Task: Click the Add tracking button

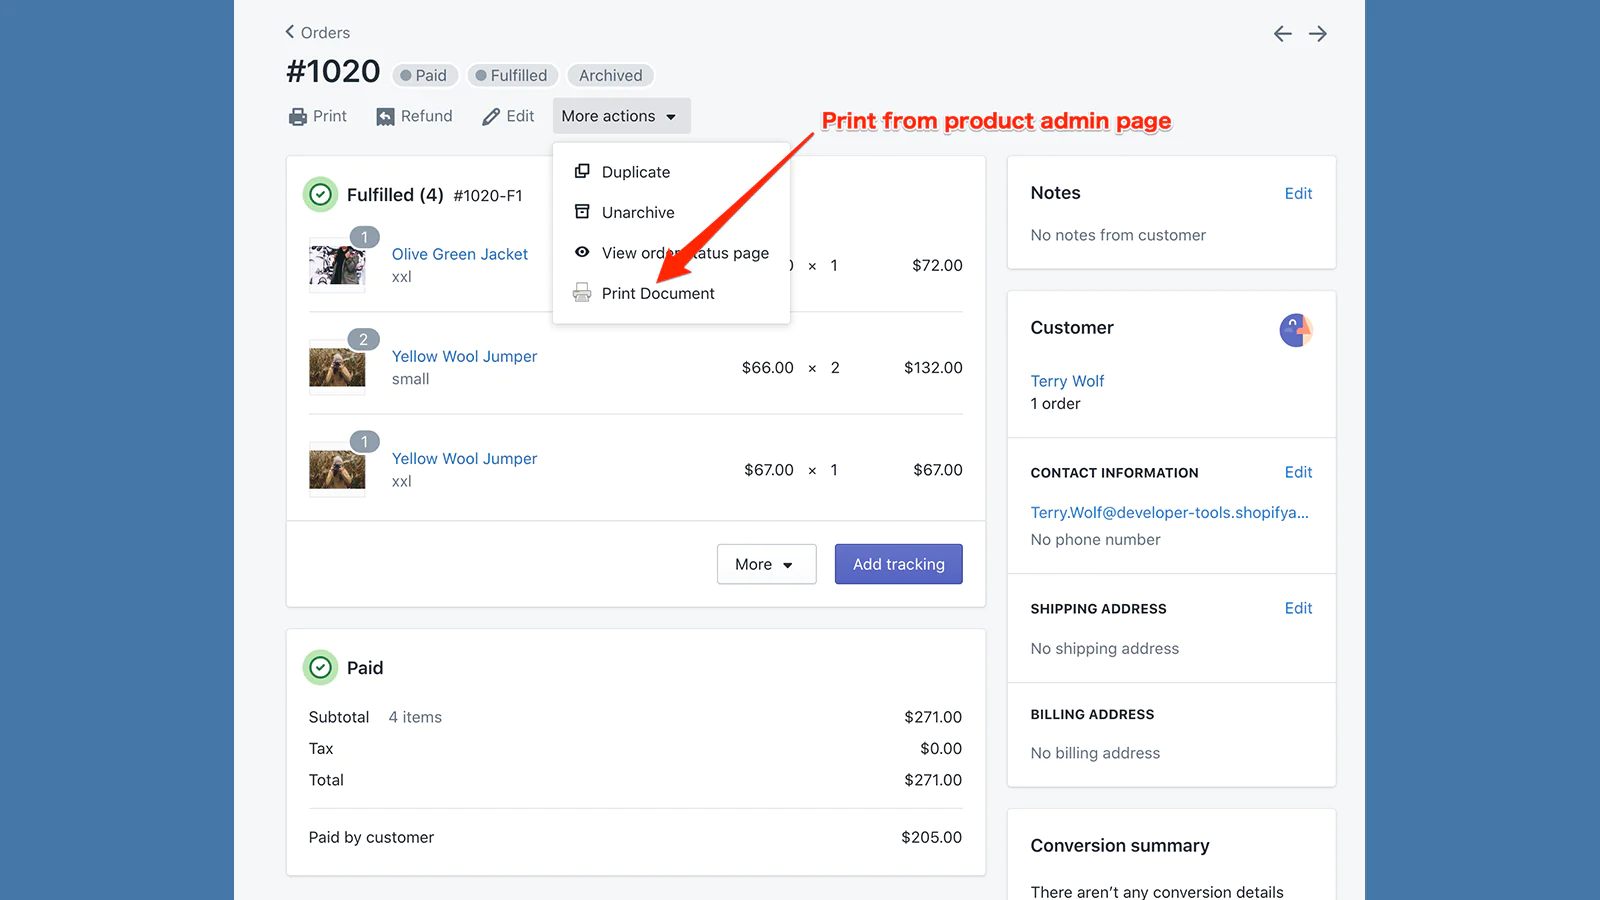Action: coord(898,564)
